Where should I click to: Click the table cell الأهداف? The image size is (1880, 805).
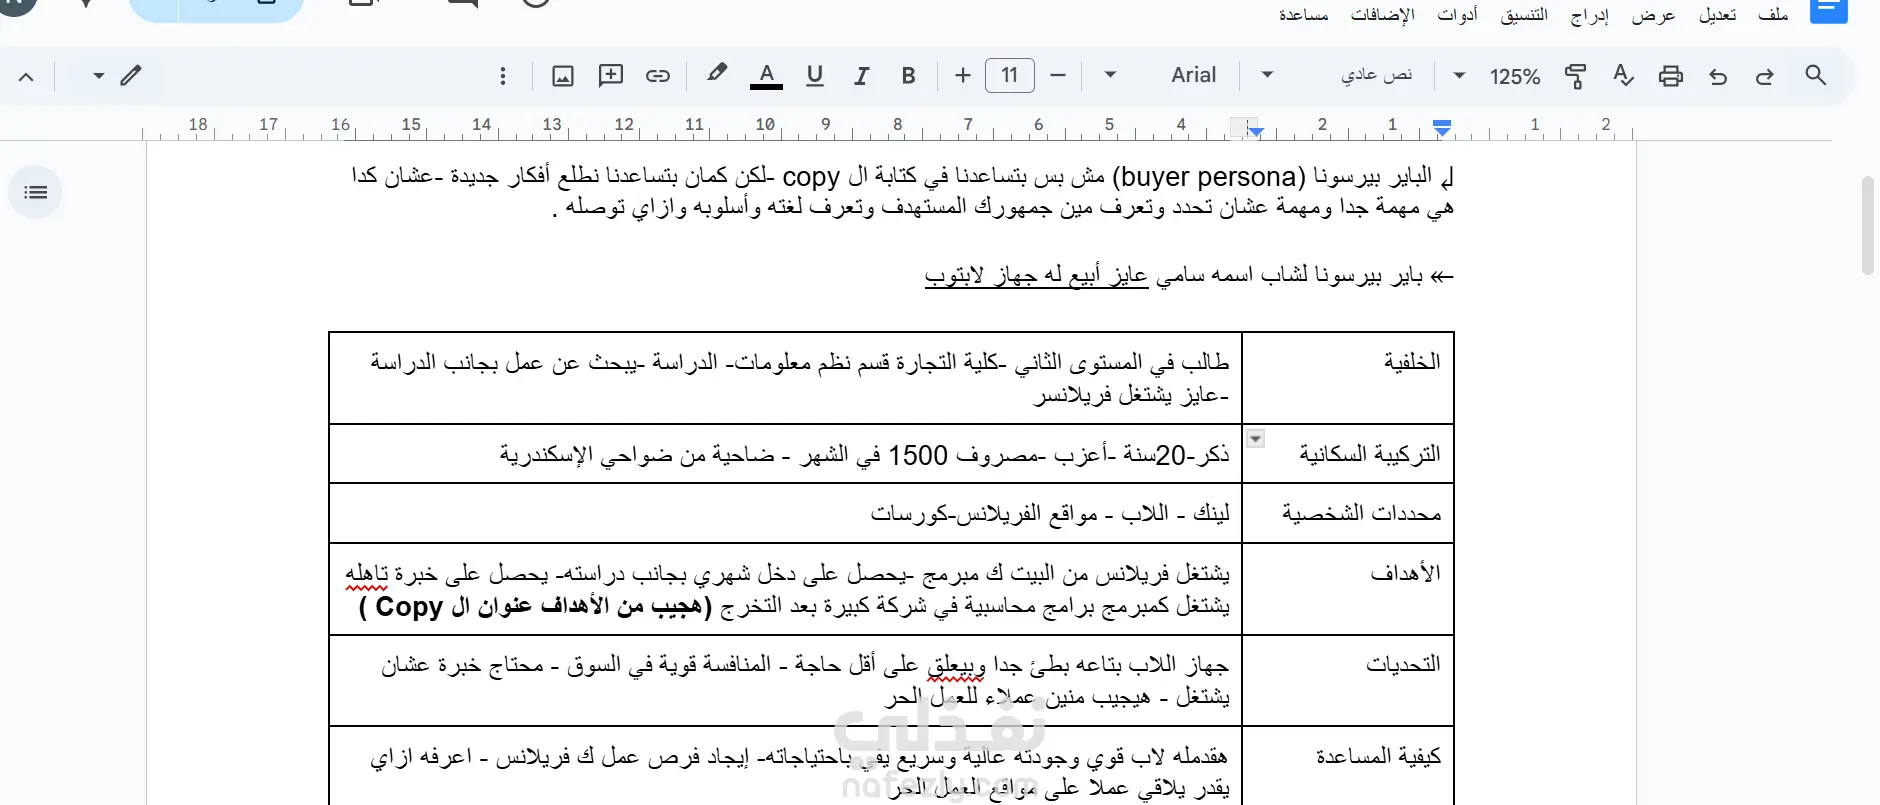pyautogui.click(x=1348, y=590)
